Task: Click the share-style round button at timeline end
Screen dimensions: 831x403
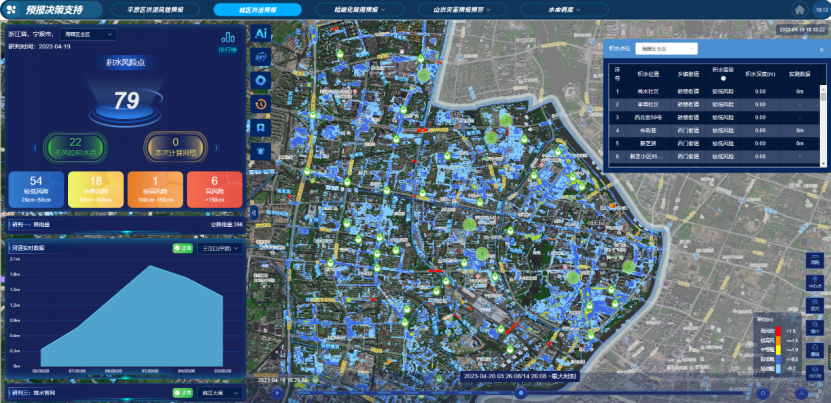Action: [801, 393]
